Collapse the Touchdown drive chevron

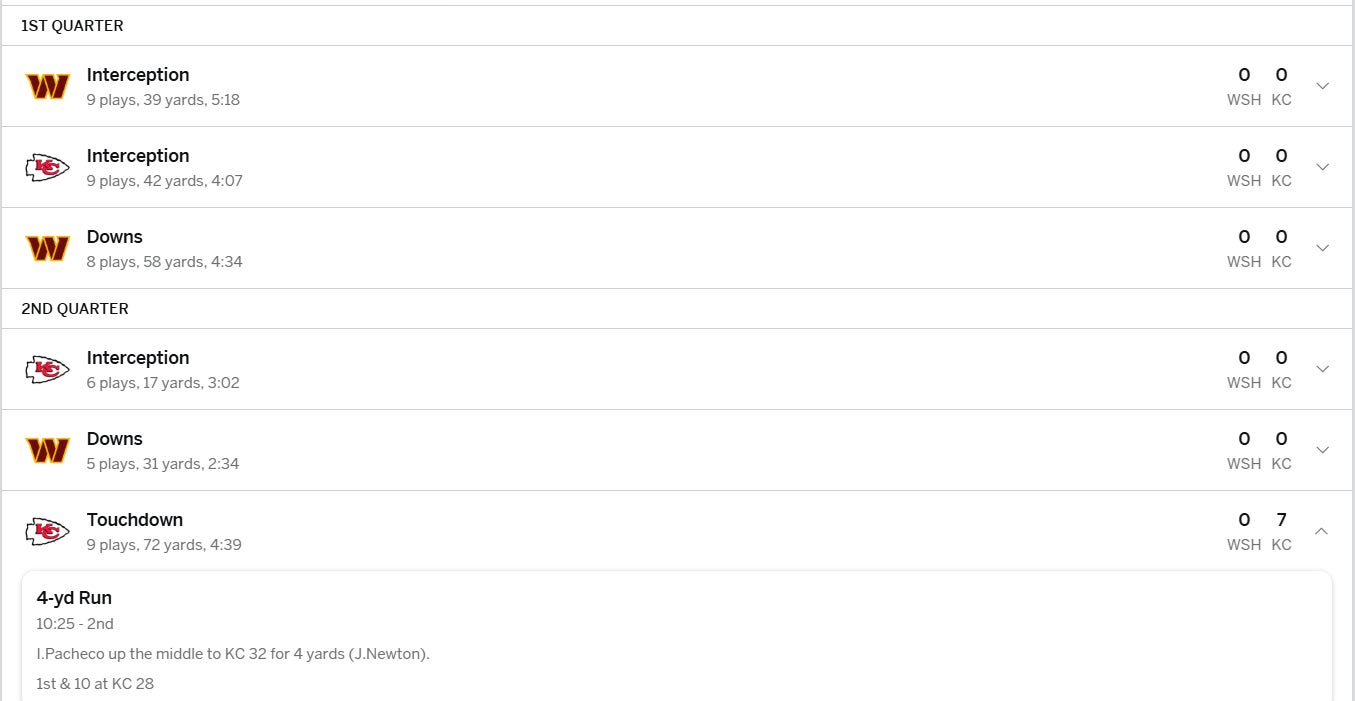pyautogui.click(x=1322, y=532)
